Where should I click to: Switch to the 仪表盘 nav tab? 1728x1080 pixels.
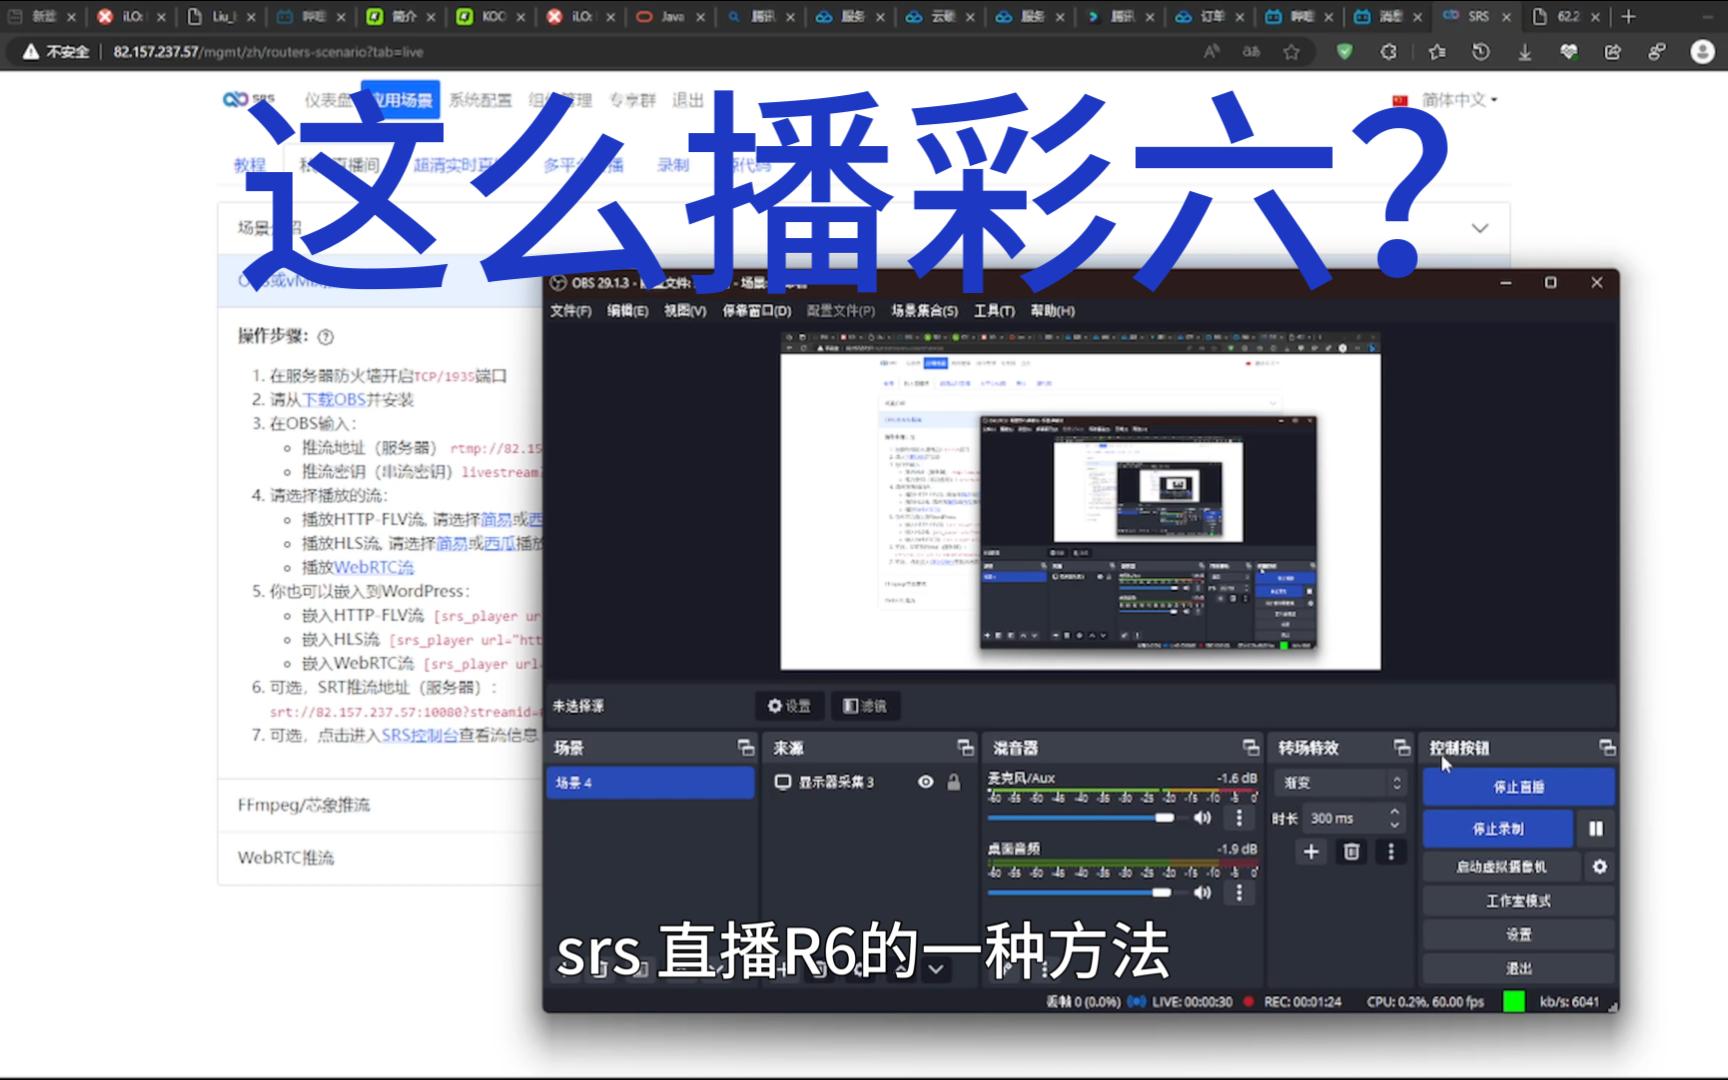[x=329, y=100]
